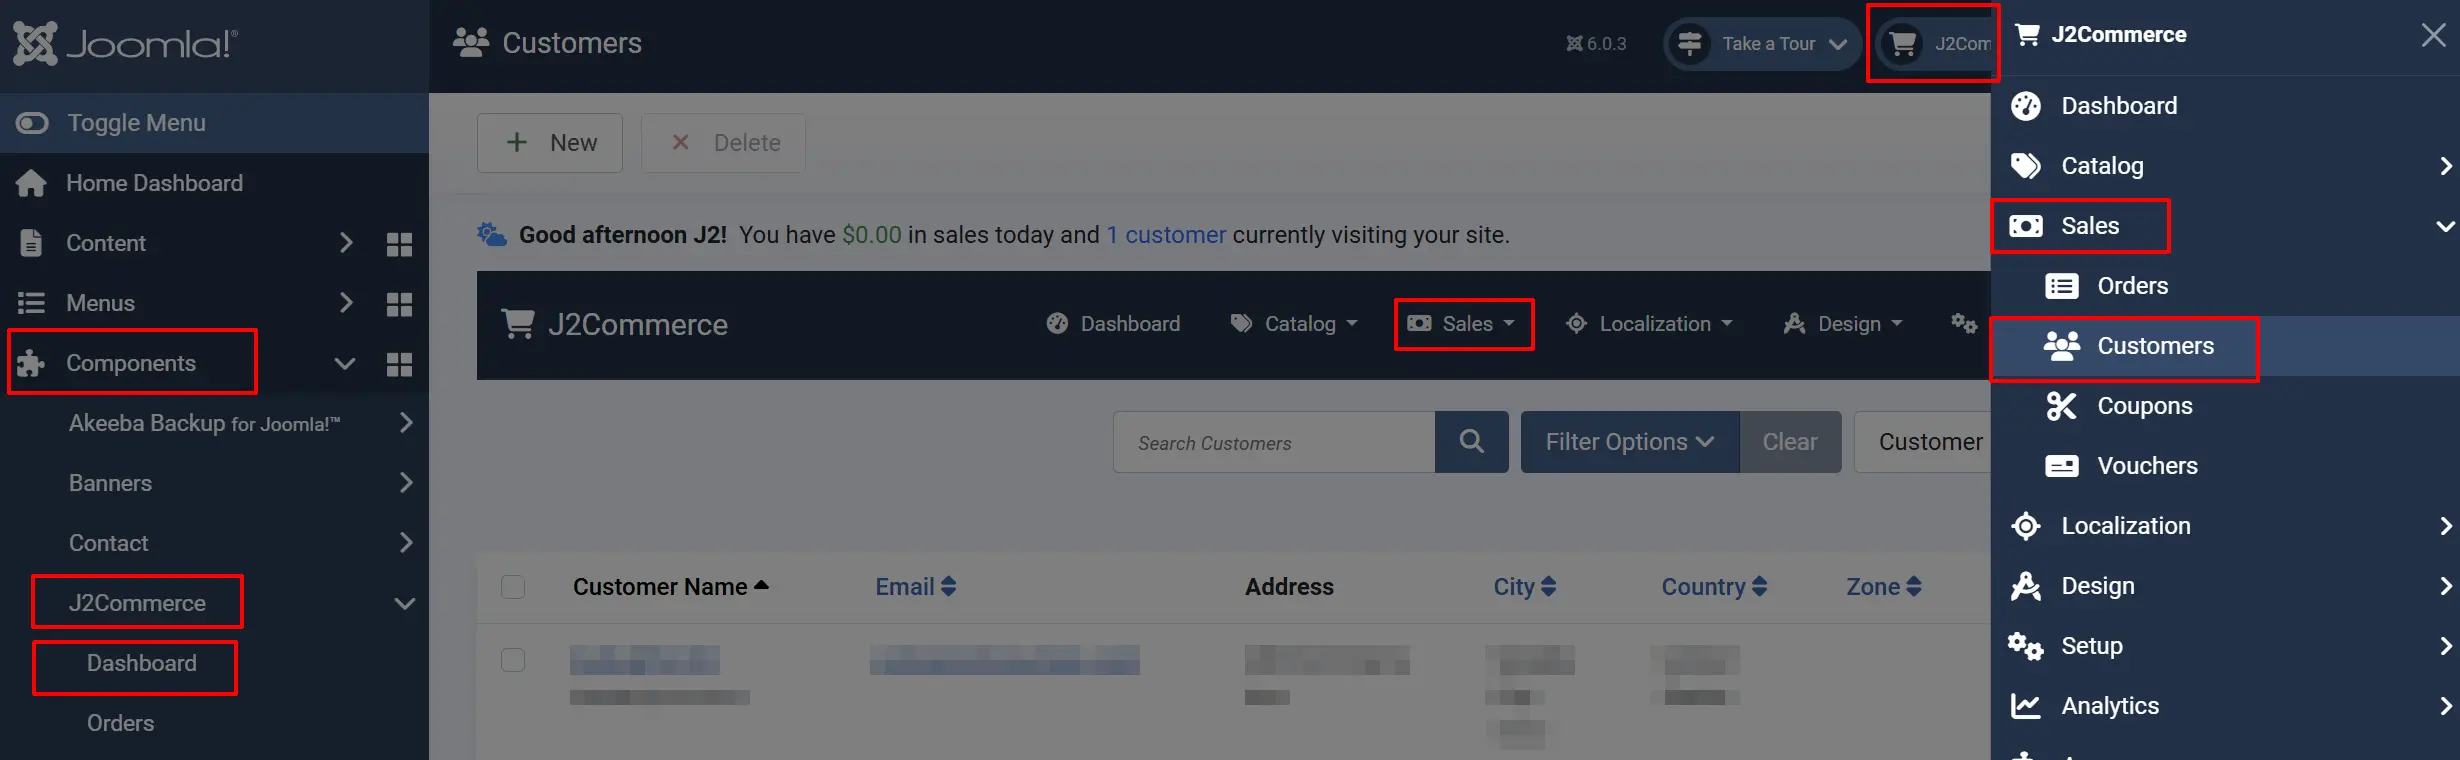Open the Menus dashboard grid icon
Image resolution: width=2460 pixels, height=760 pixels.
[x=399, y=304]
